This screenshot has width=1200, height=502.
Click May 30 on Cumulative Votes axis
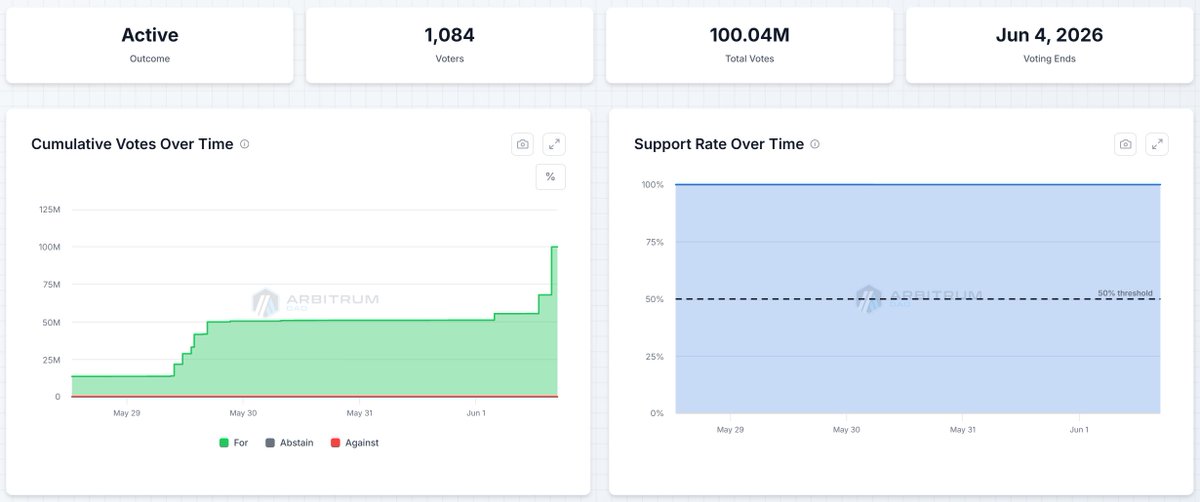coord(243,412)
